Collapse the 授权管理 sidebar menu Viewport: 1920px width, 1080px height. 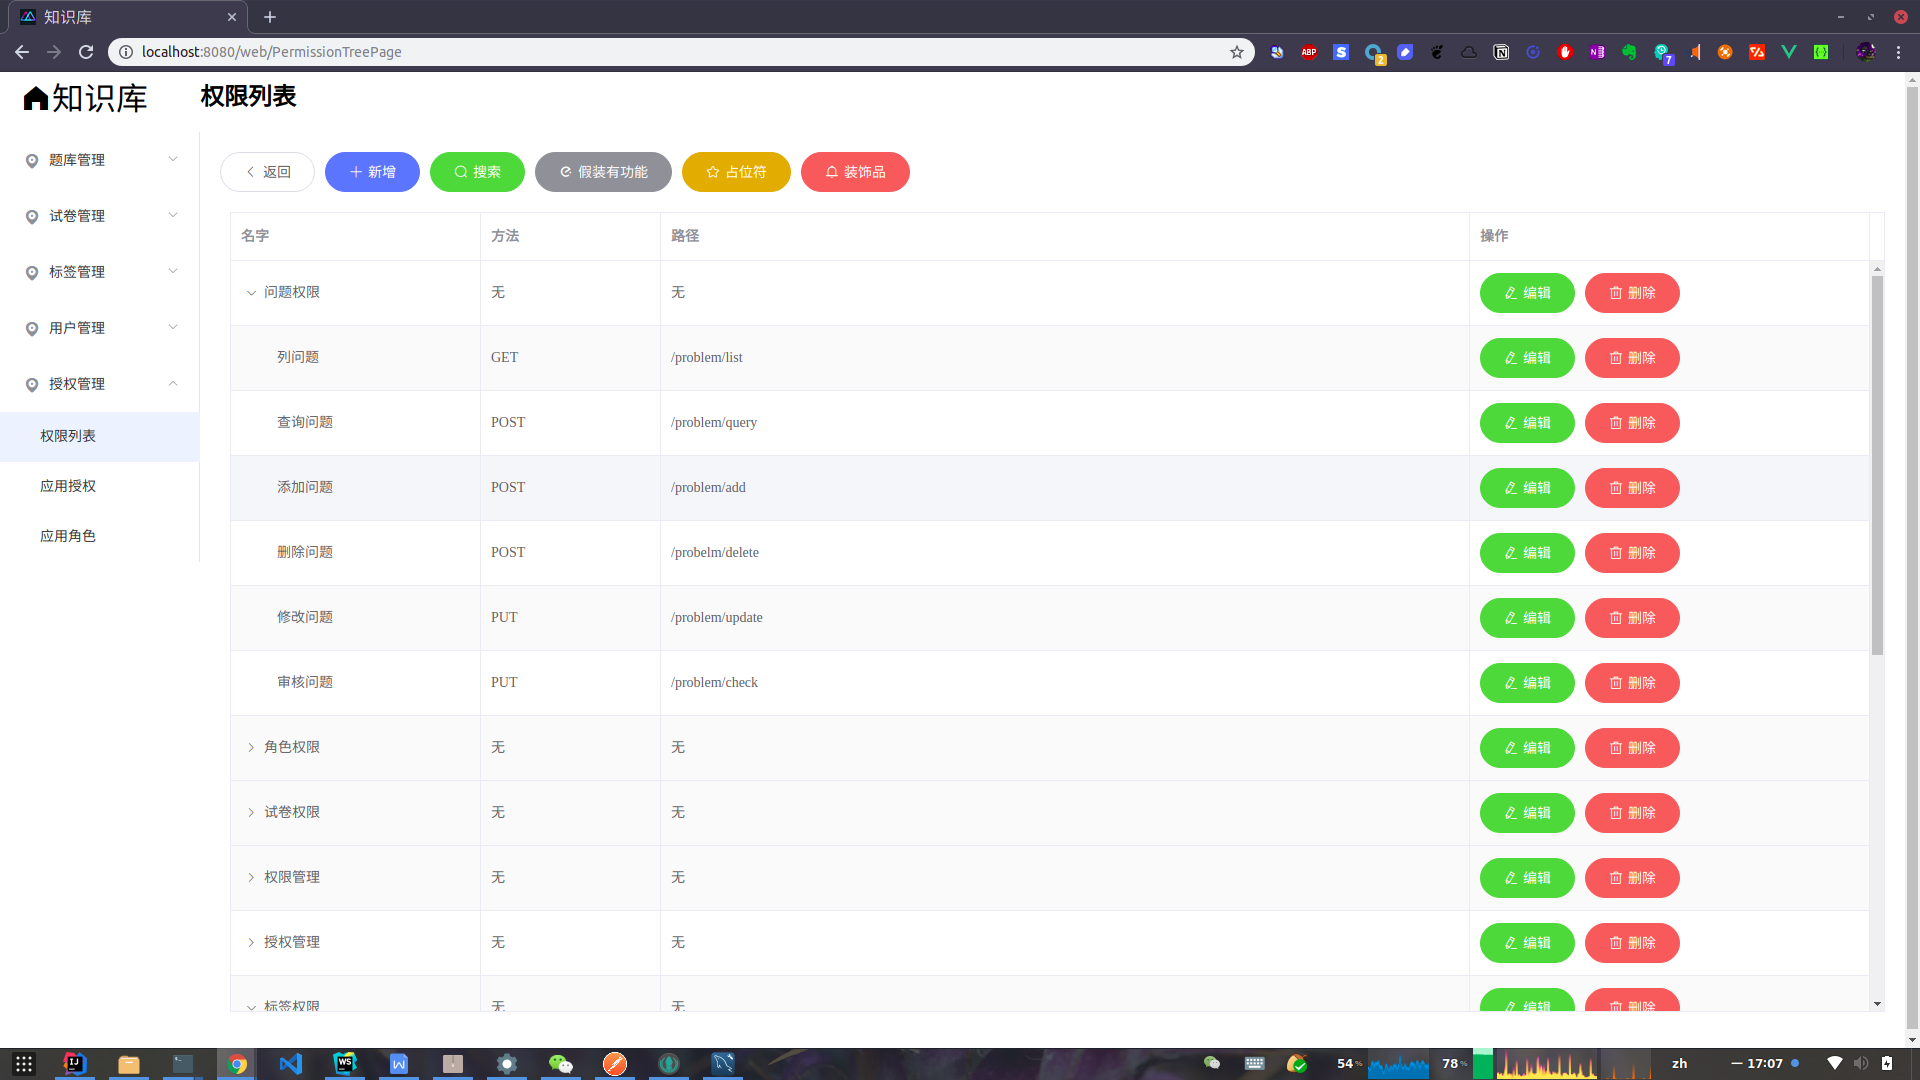(x=100, y=384)
